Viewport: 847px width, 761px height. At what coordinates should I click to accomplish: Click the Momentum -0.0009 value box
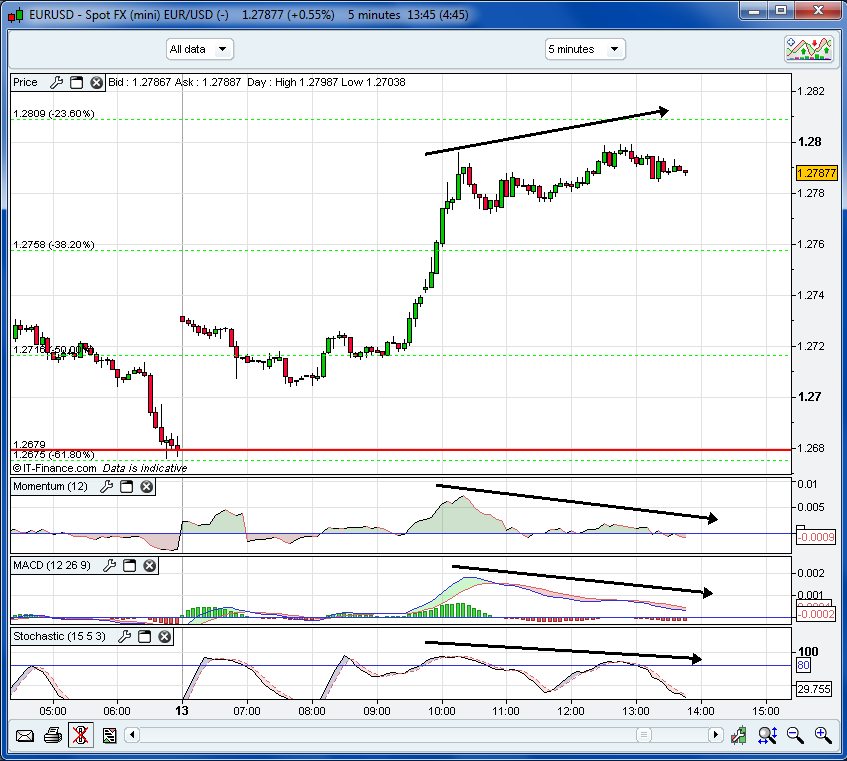tap(816, 537)
